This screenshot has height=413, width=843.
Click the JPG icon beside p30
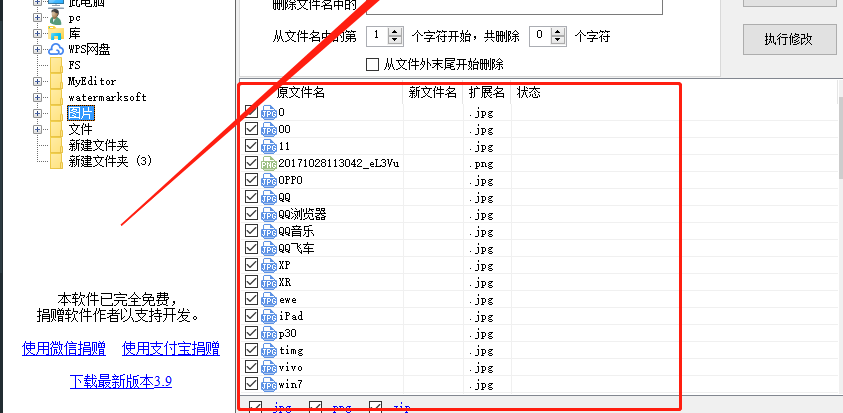click(x=269, y=334)
